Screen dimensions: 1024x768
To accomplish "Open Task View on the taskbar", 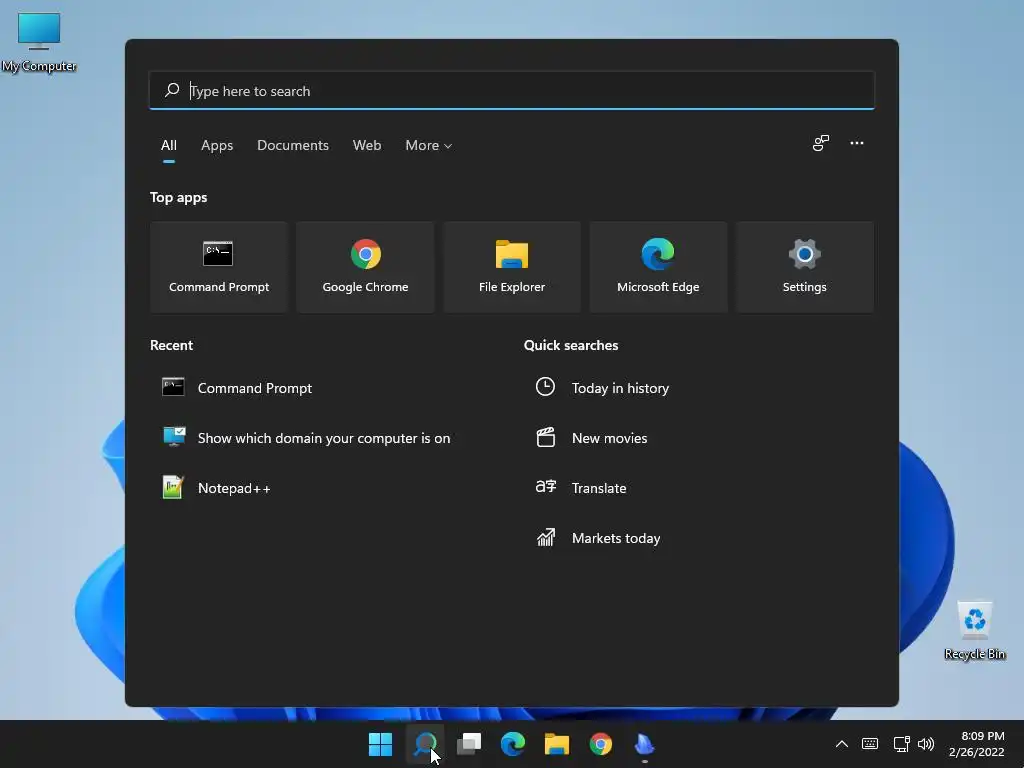I will point(469,744).
